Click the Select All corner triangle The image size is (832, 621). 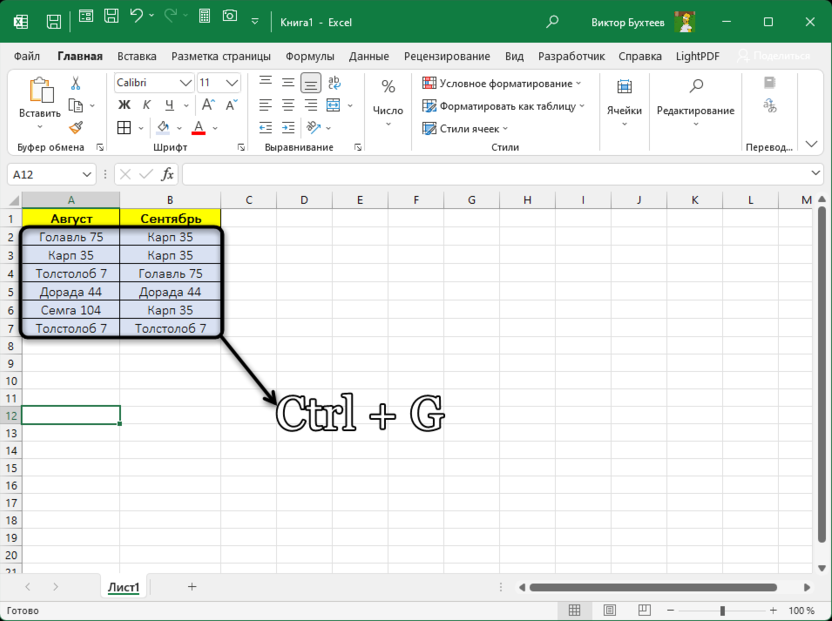14,200
